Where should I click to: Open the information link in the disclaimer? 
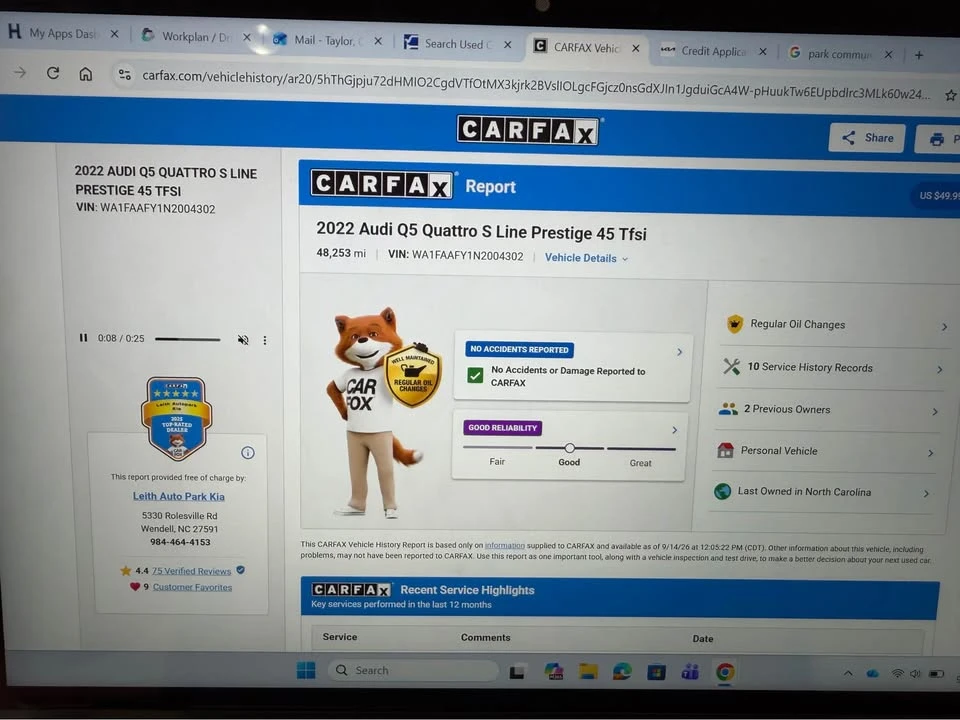tap(504, 546)
